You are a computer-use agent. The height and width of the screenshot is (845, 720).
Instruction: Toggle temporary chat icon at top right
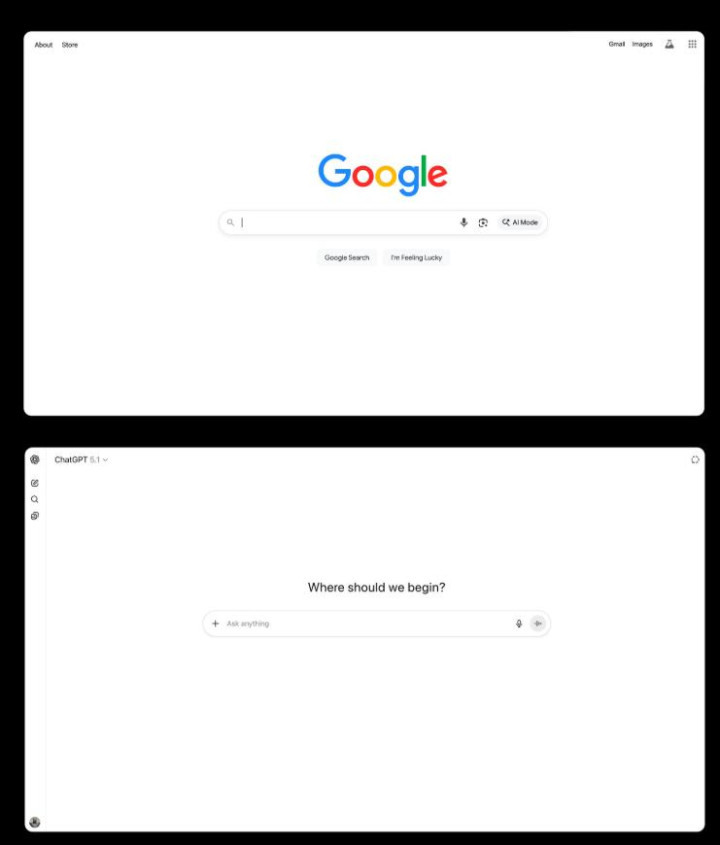(695, 460)
